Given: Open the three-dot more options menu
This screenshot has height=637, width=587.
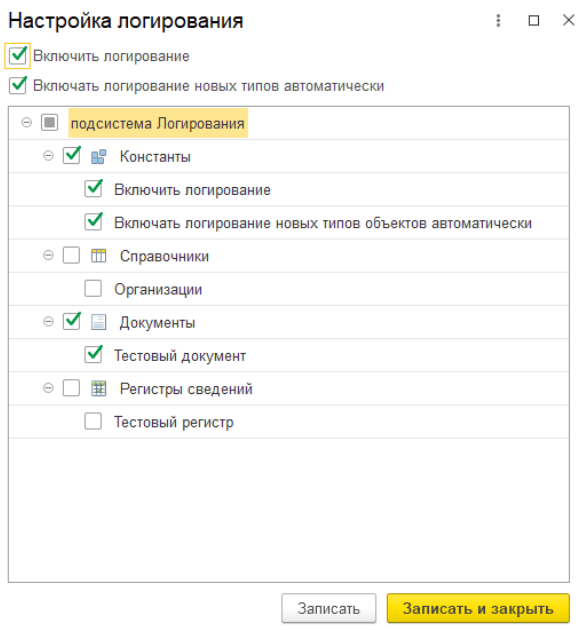Looking at the screenshot, I should click(498, 20).
